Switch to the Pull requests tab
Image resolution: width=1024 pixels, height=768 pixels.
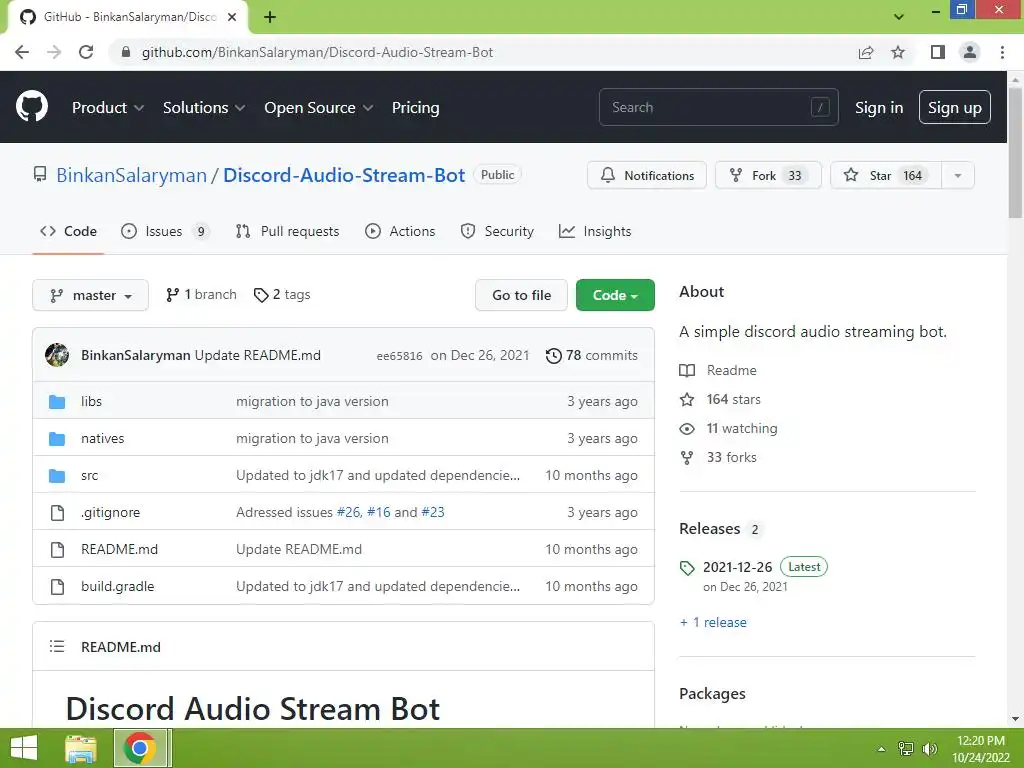pyautogui.click(x=287, y=231)
